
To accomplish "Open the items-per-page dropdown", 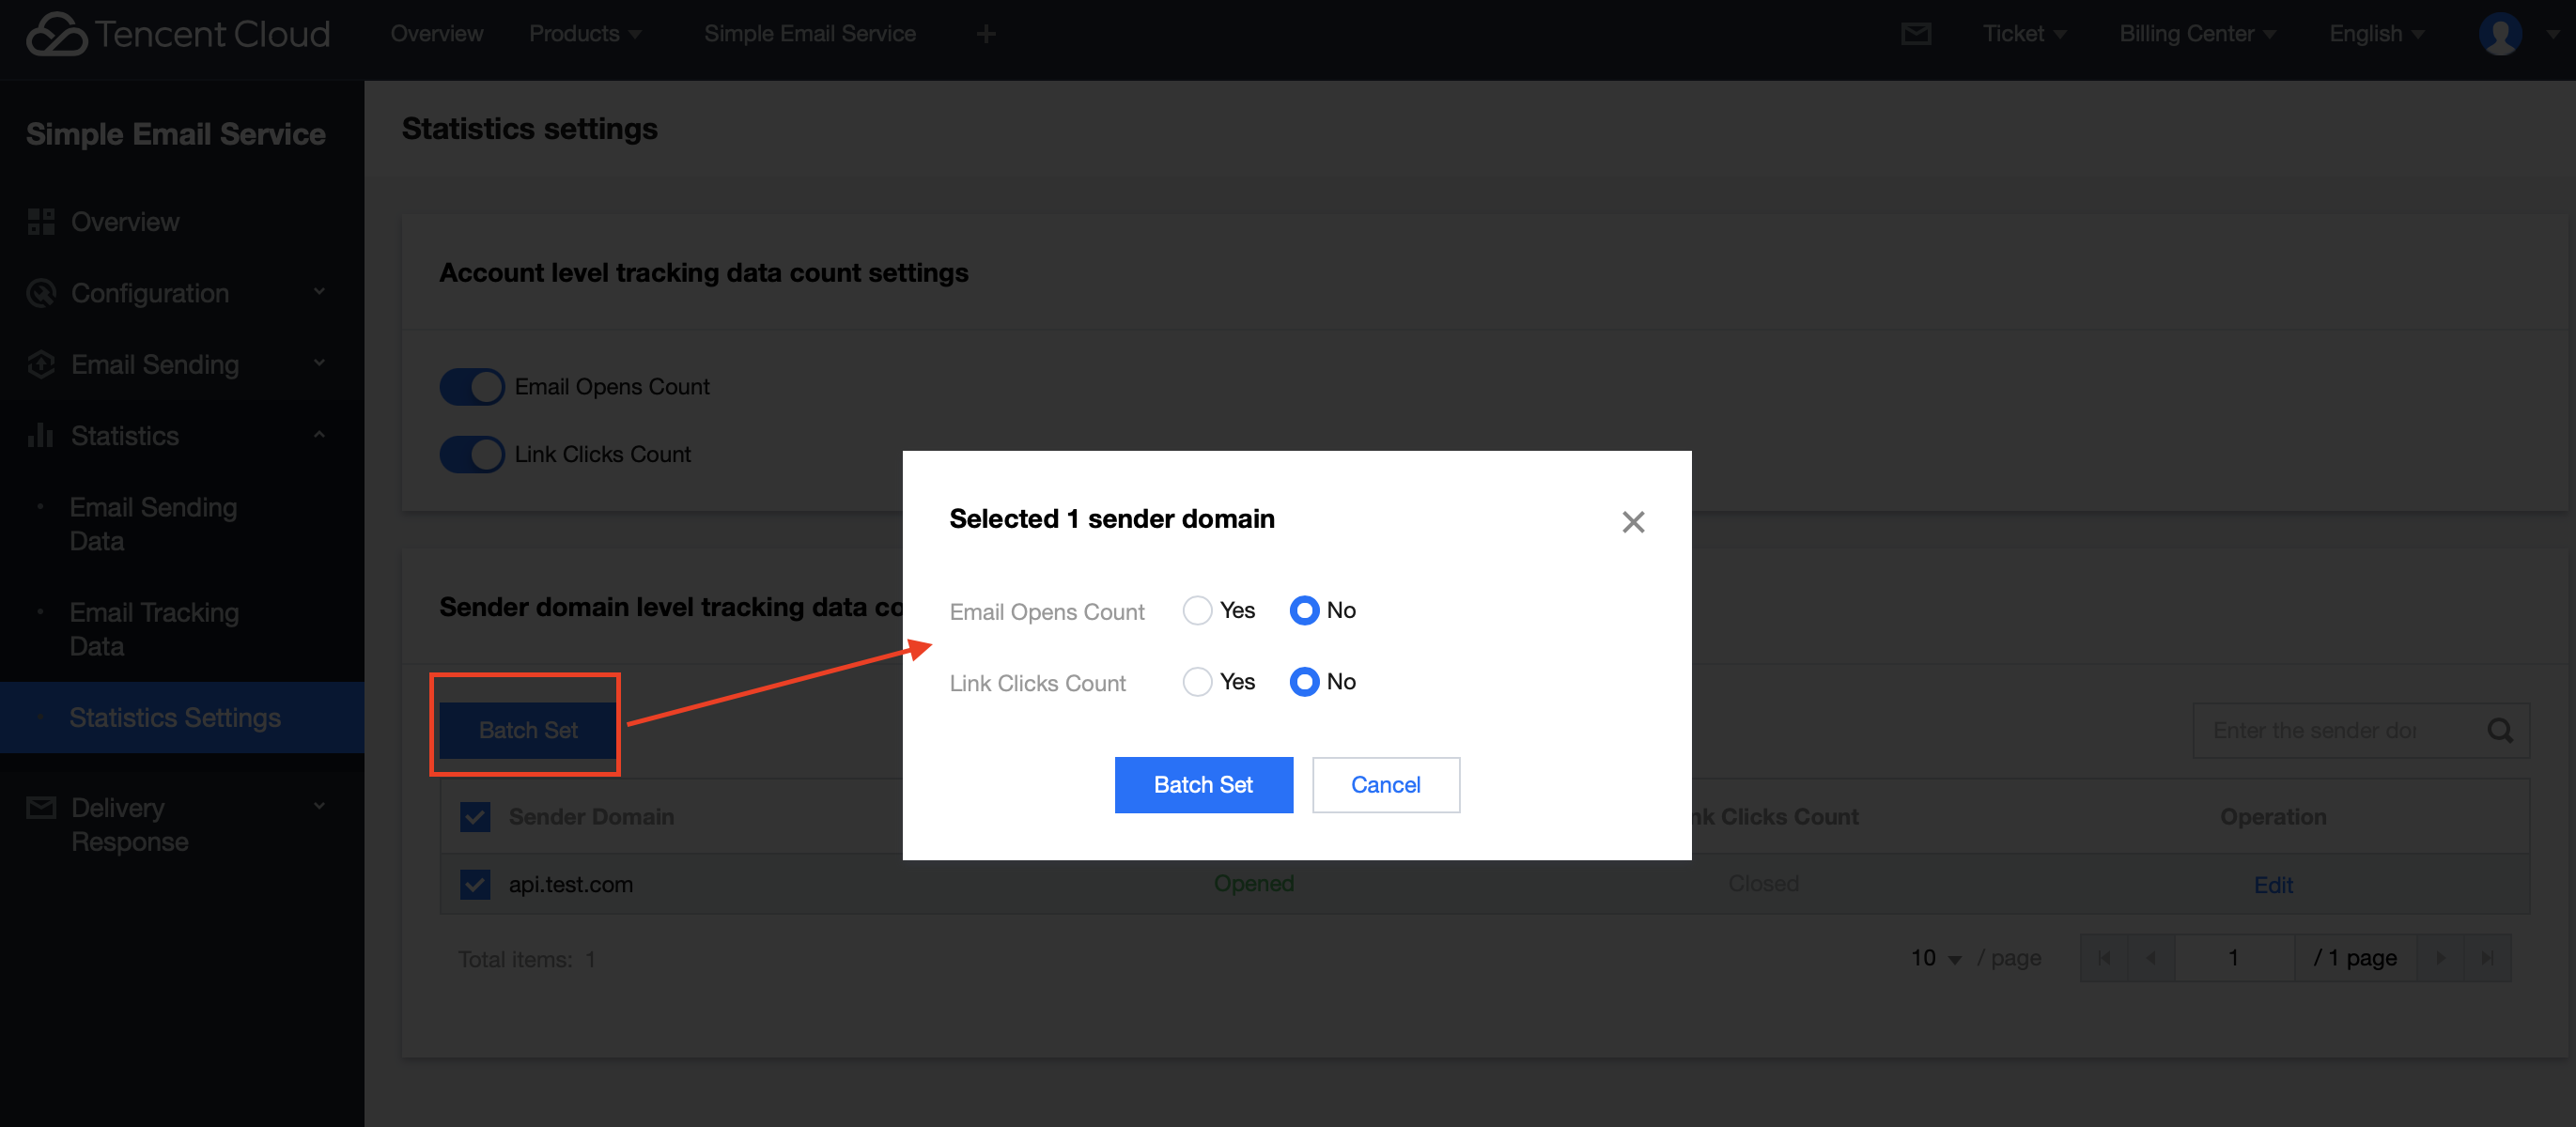I will point(1936,958).
